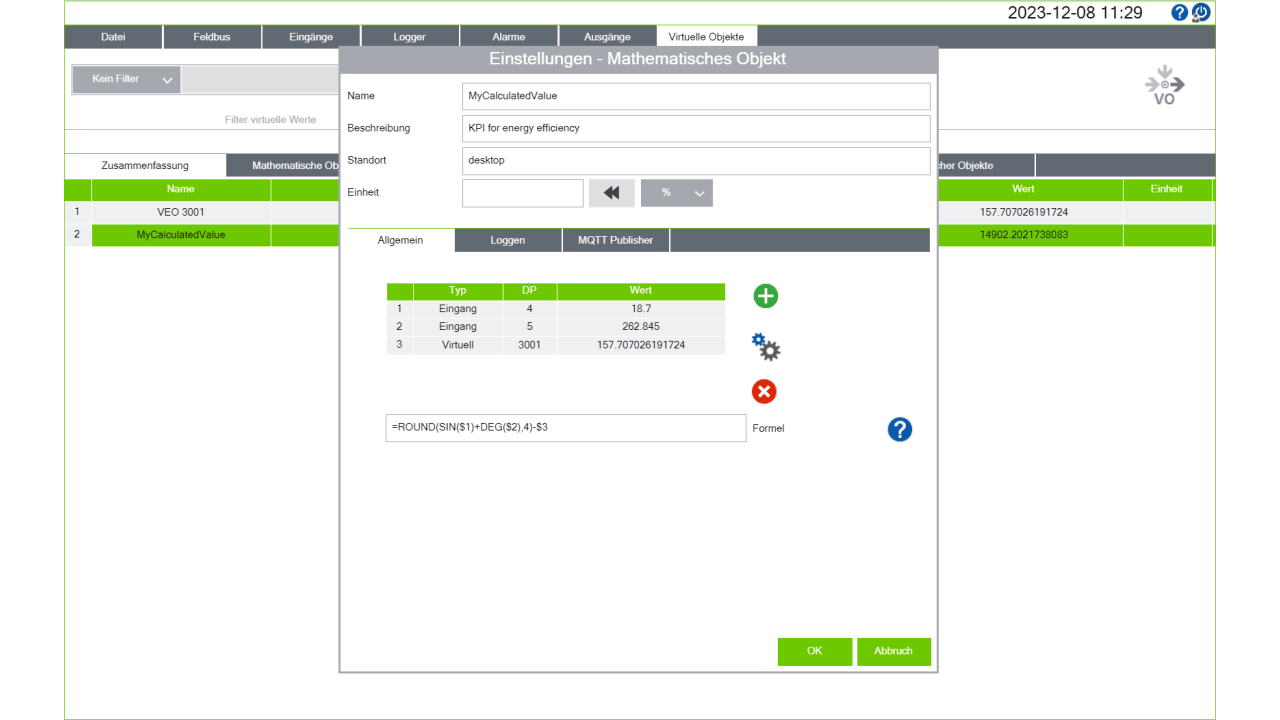Click the top-bar help question icon
Viewport: 1280px width, 720px height.
coord(1180,13)
